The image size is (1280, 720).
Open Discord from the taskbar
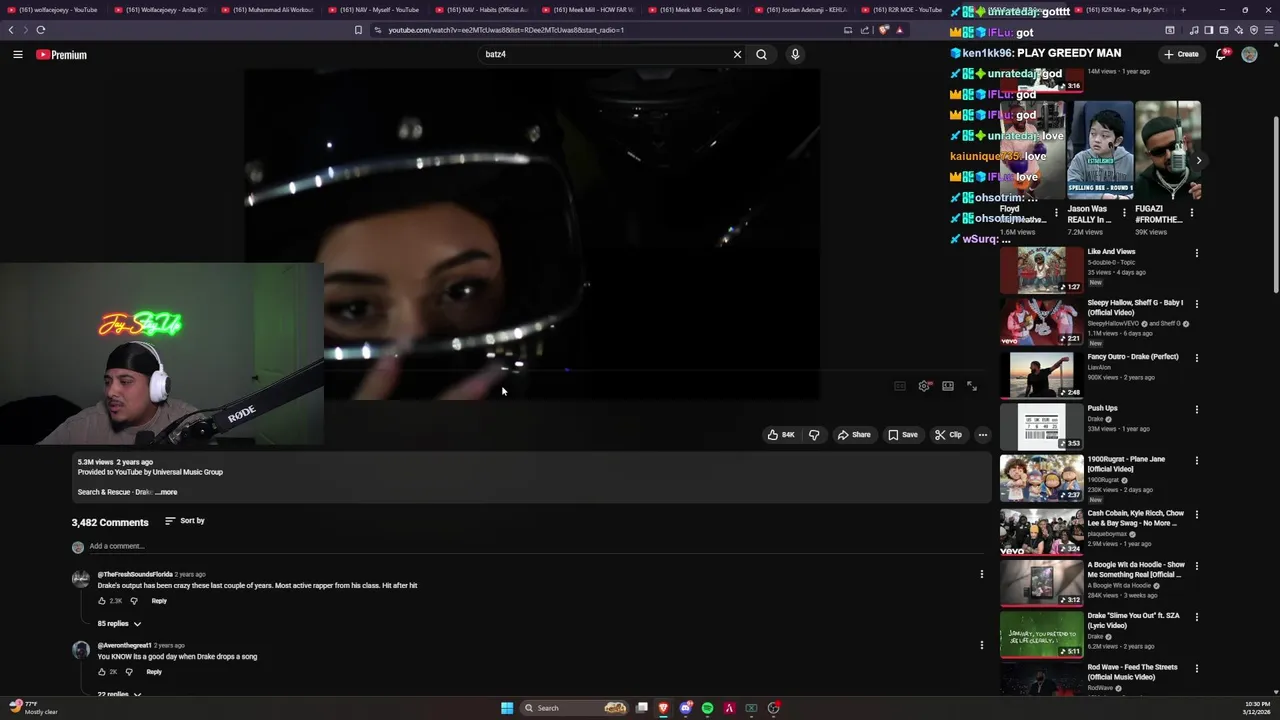coord(685,708)
